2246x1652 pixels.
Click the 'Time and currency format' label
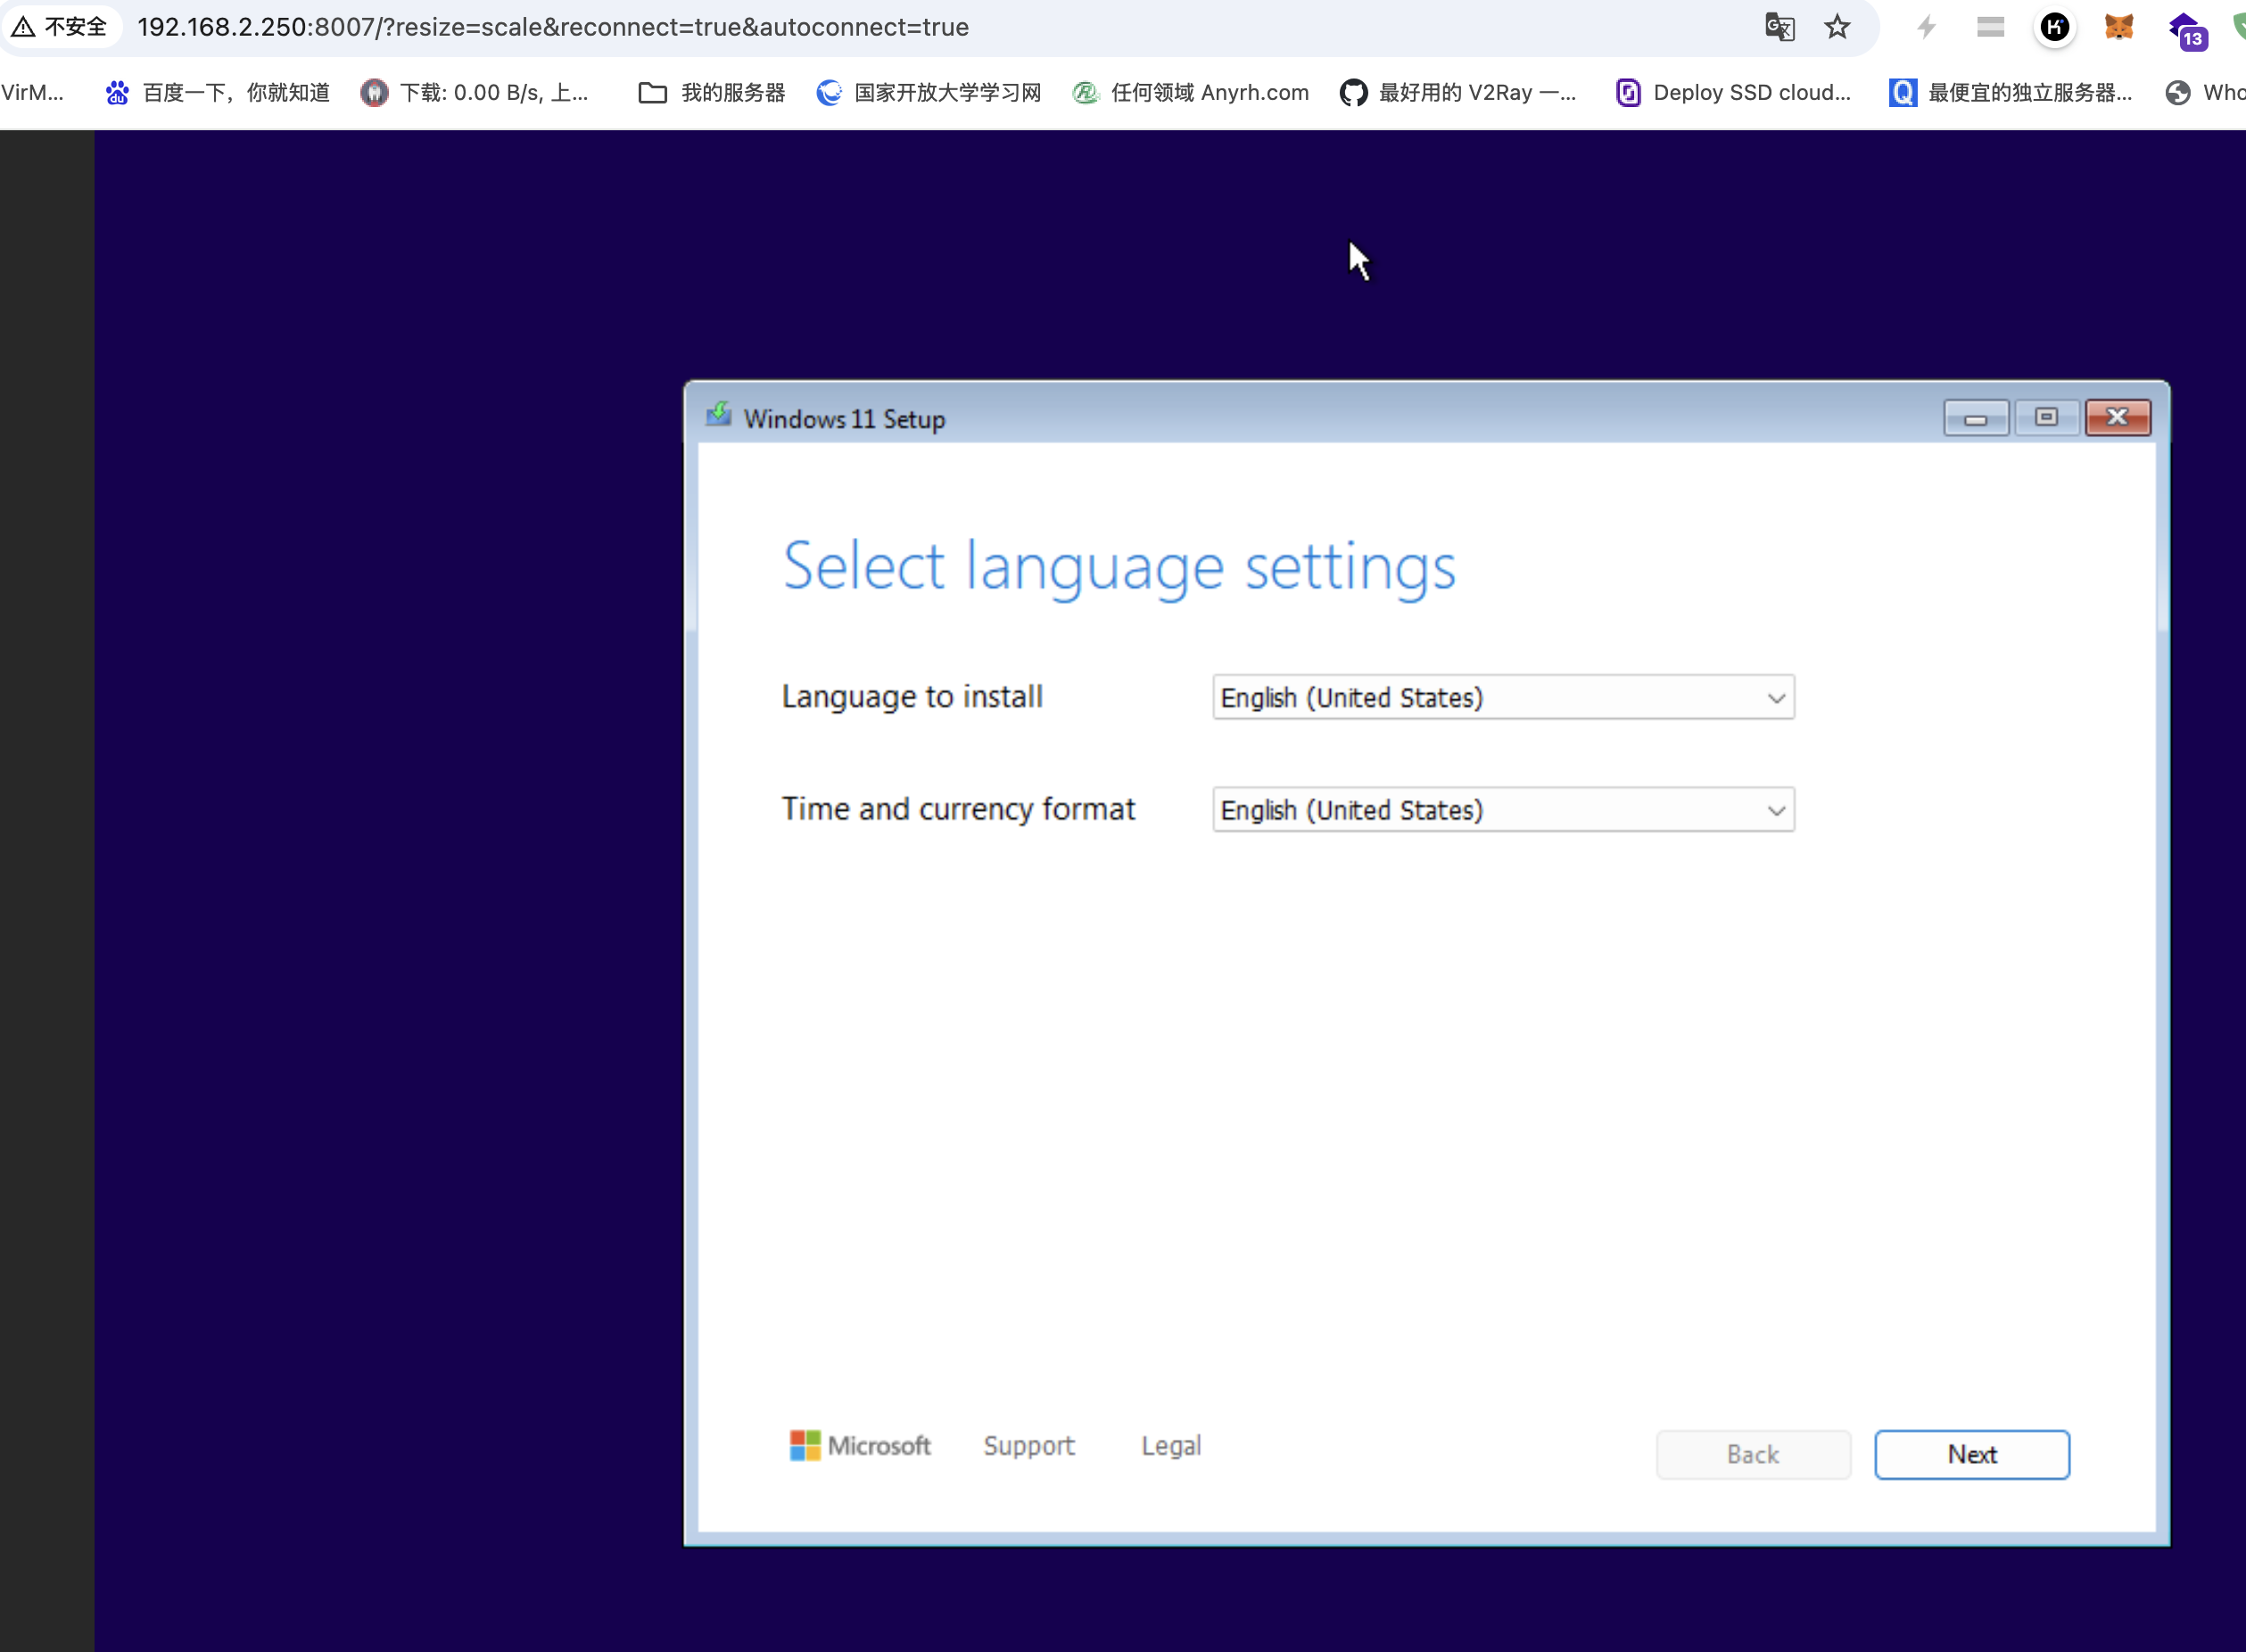click(x=958, y=808)
